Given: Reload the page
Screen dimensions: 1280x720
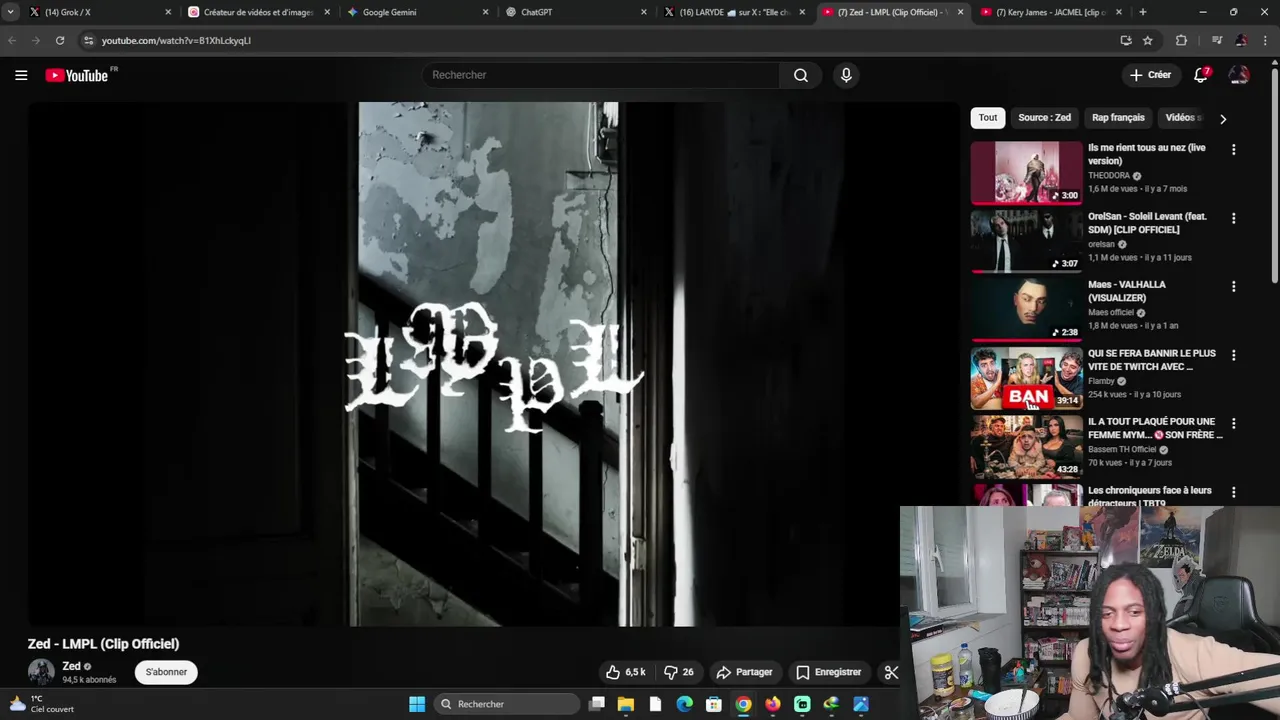Looking at the screenshot, I should click(x=60, y=40).
